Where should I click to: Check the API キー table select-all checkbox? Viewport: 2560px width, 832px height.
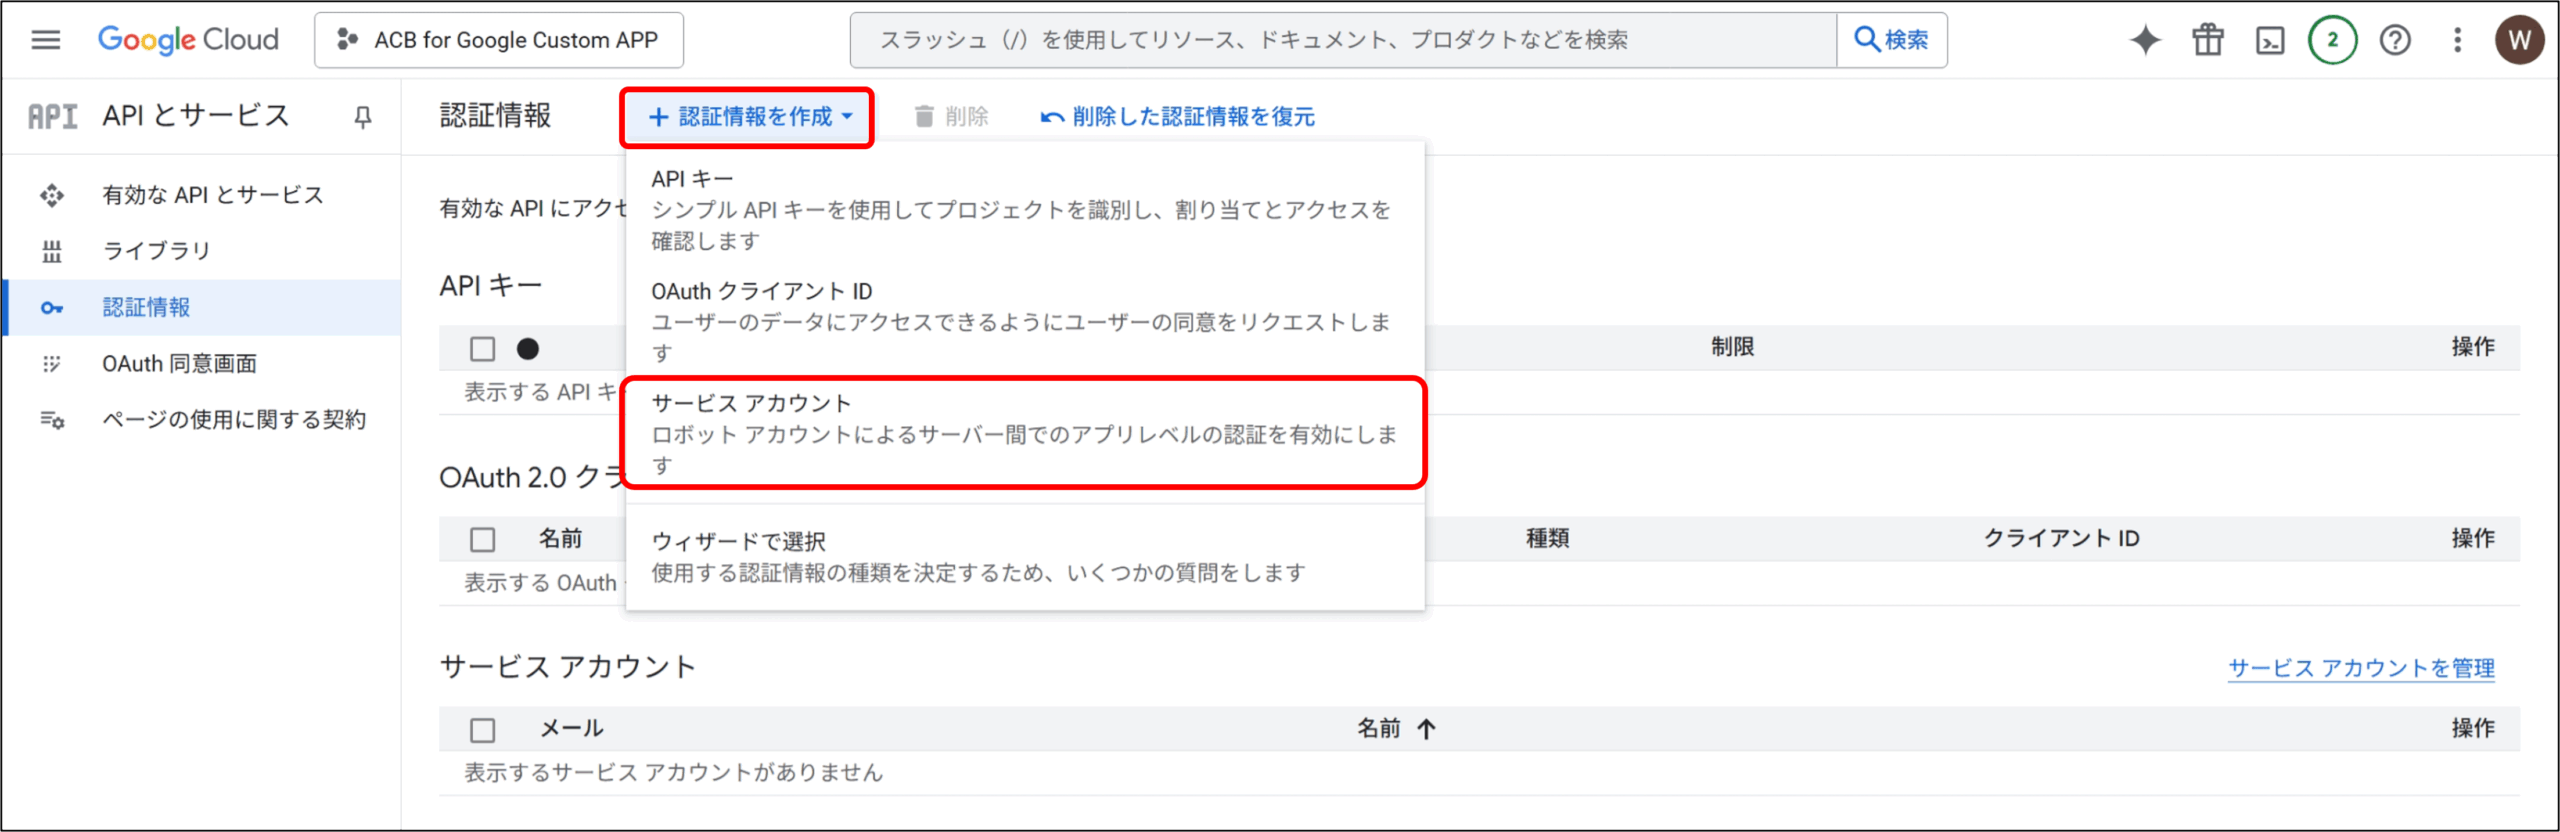tap(483, 348)
